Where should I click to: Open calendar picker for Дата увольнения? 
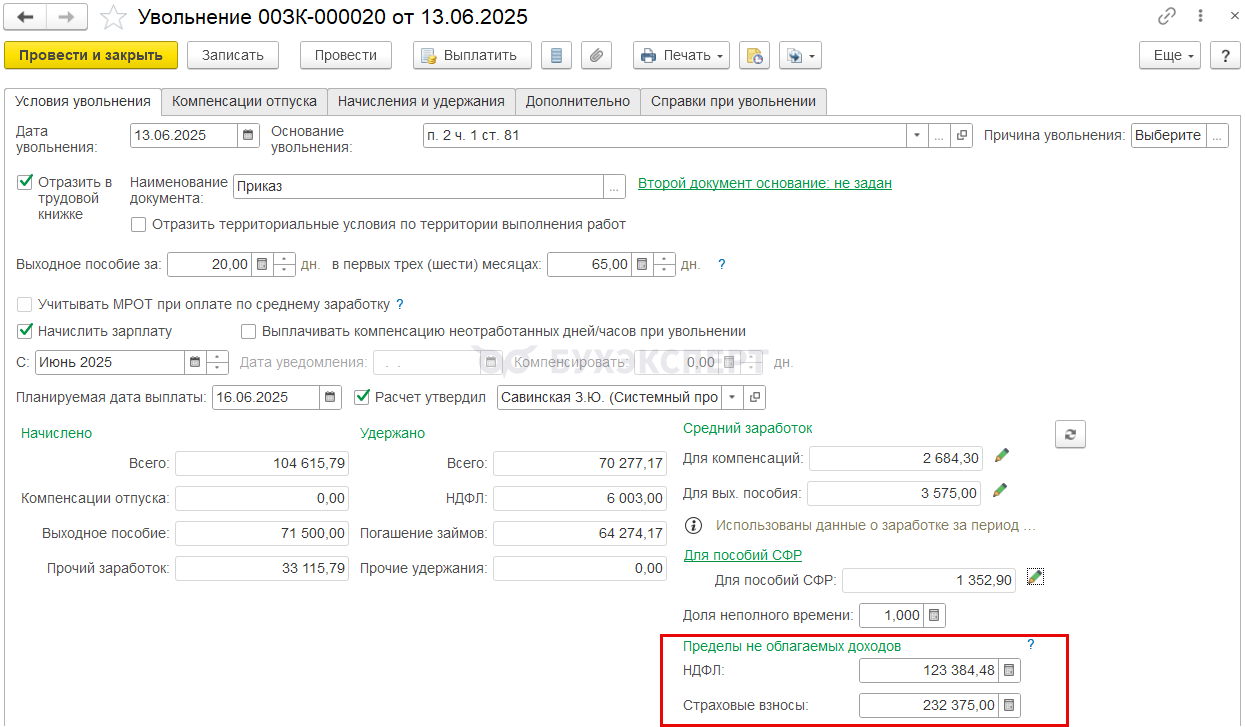pos(248,135)
